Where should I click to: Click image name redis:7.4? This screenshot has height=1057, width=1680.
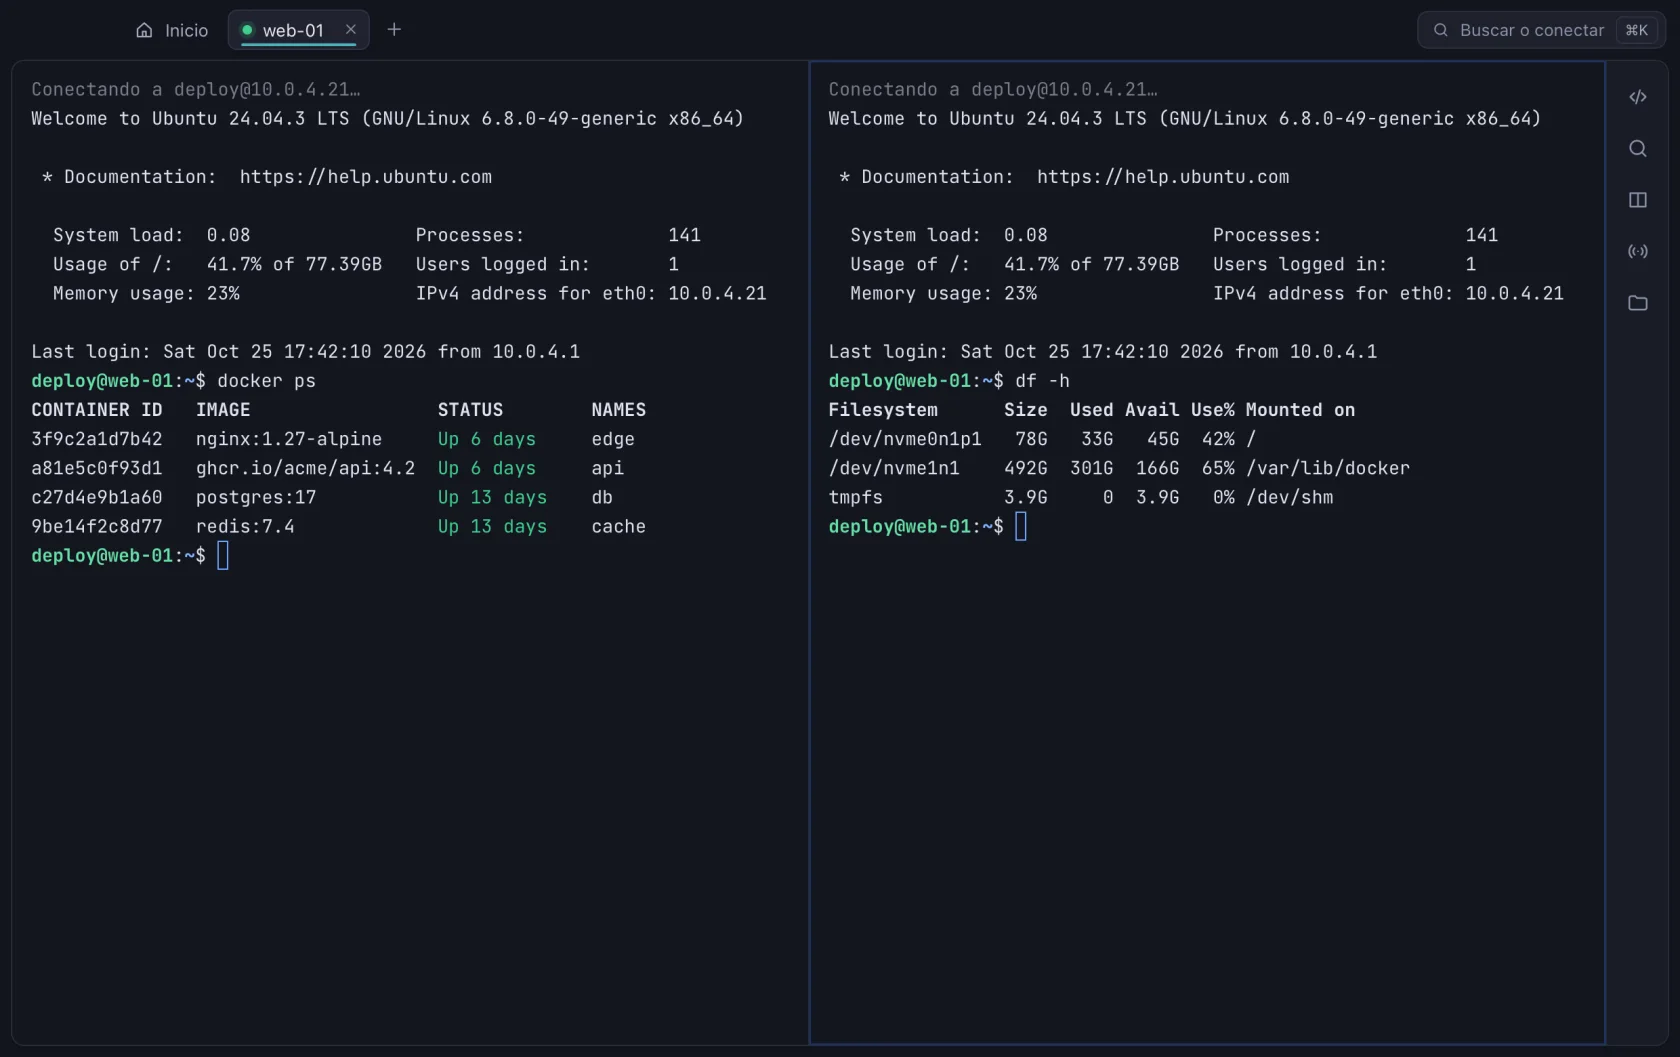tap(245, 526)
